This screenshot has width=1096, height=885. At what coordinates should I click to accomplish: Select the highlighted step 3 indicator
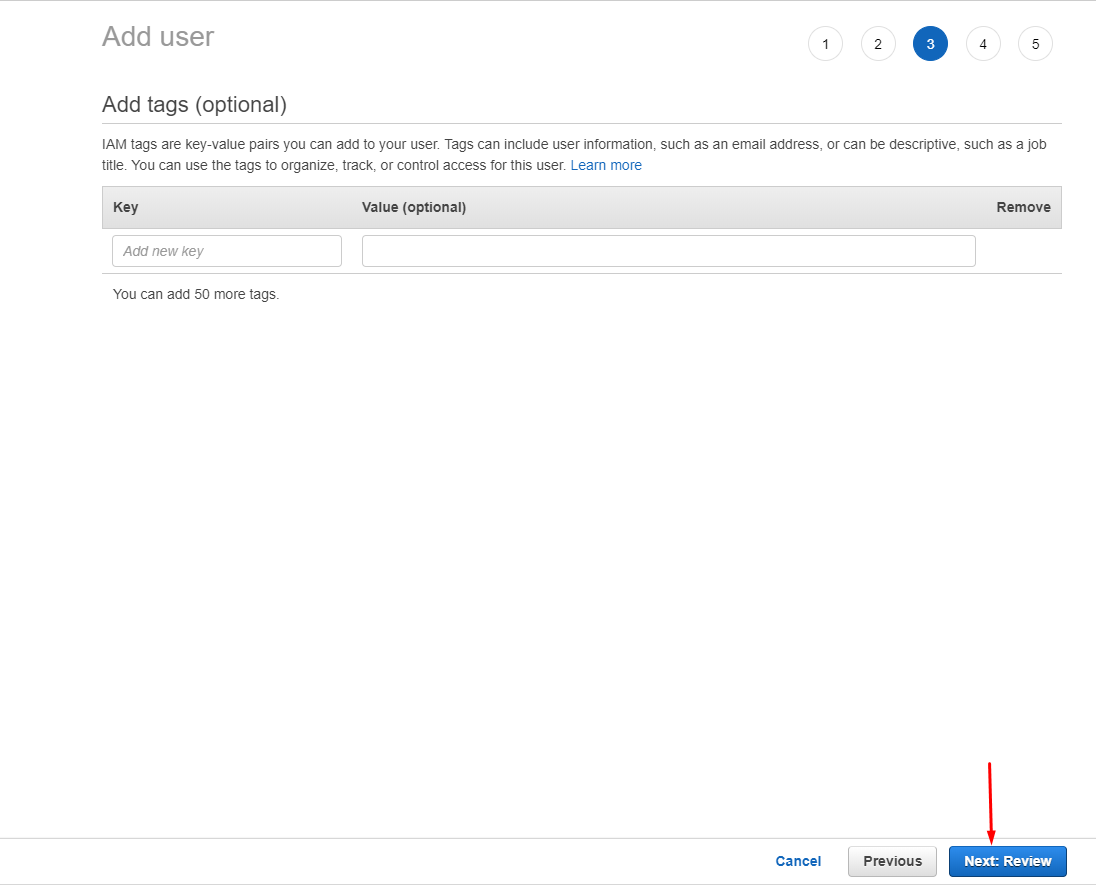930,43
